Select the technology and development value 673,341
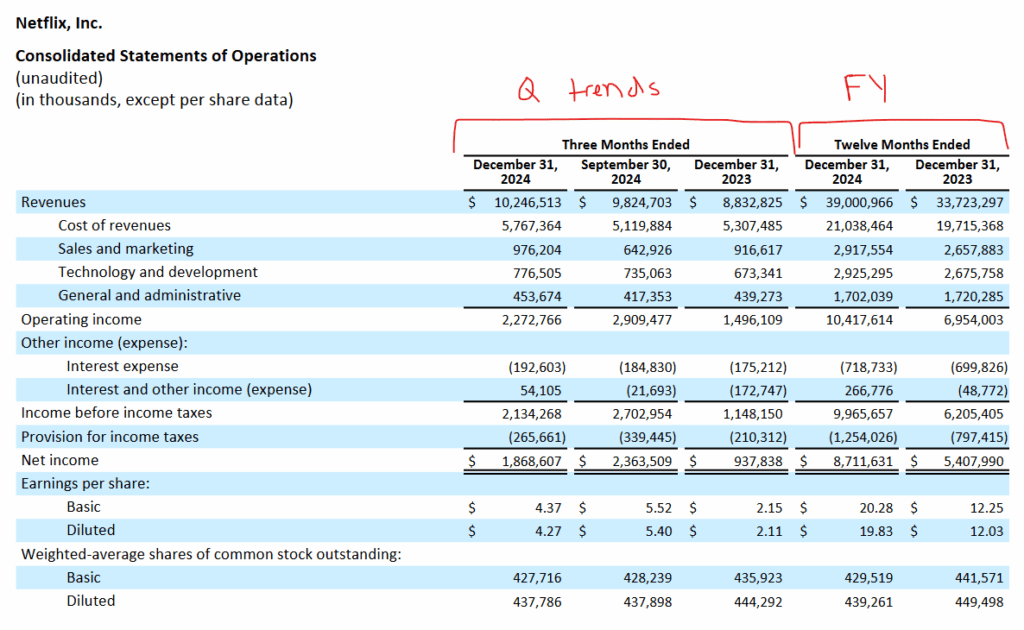Screen dimensions: 1024x630 tap(758, 274)
